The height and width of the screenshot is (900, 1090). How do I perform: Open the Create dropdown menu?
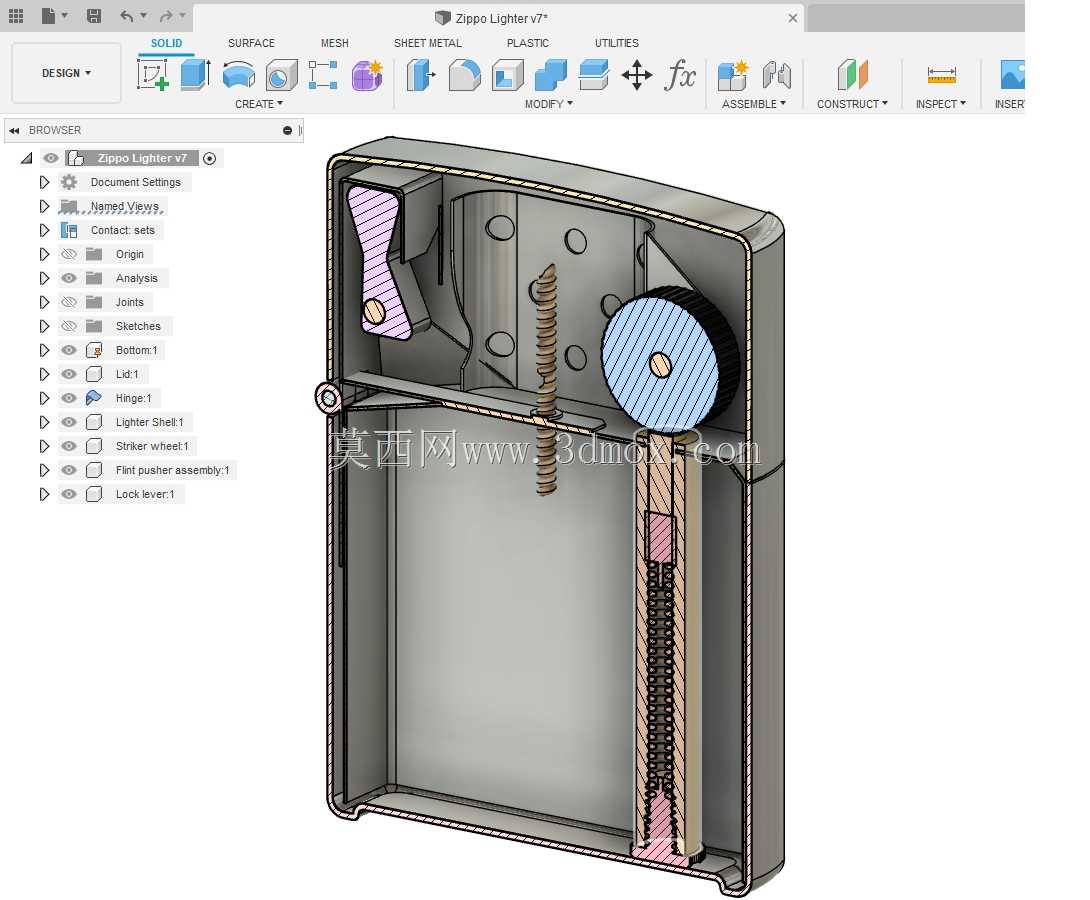[259, 104]
